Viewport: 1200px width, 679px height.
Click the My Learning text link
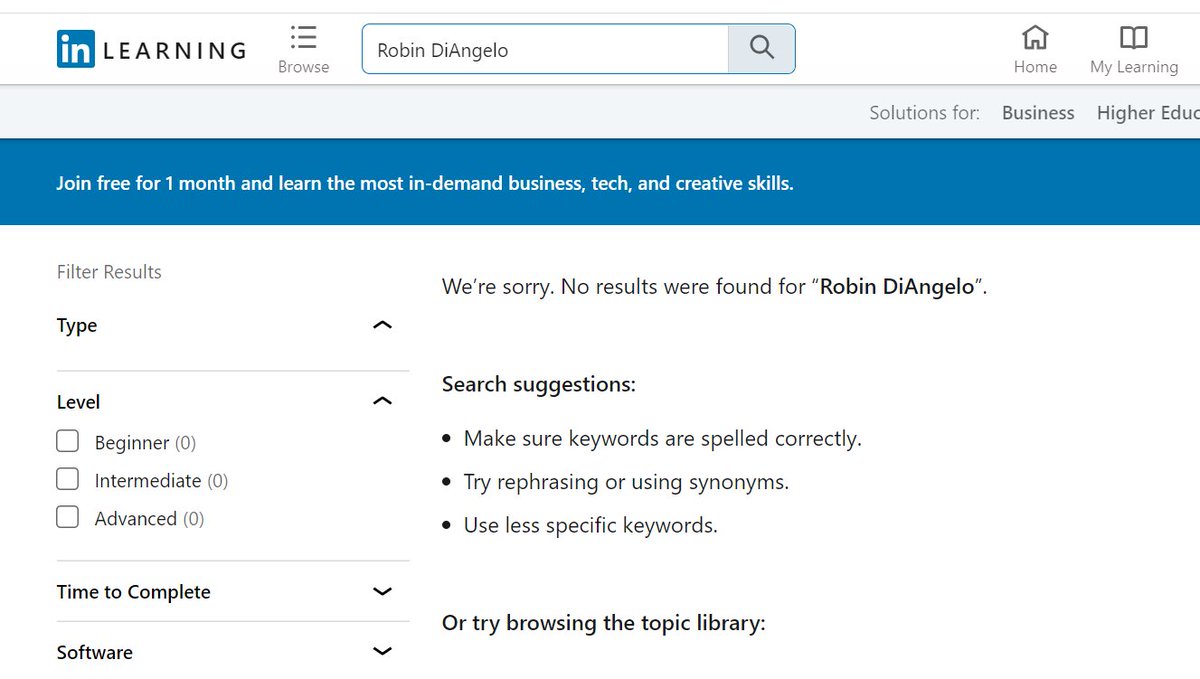(1133, 66)
